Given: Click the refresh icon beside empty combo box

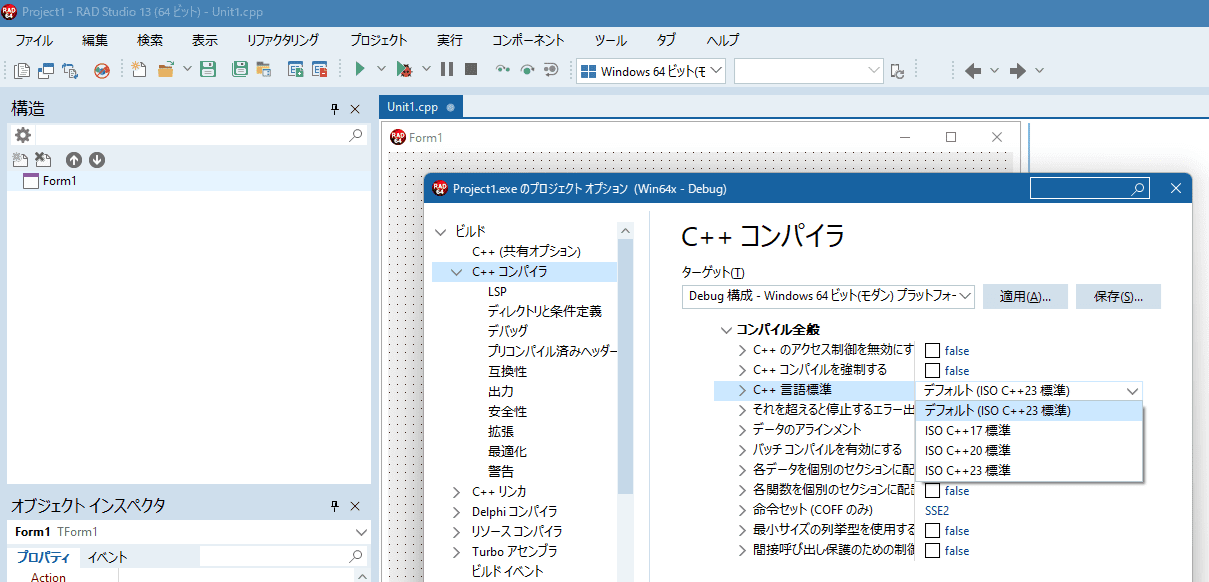Looking at the screenshot, I should (x=898, y=71).
